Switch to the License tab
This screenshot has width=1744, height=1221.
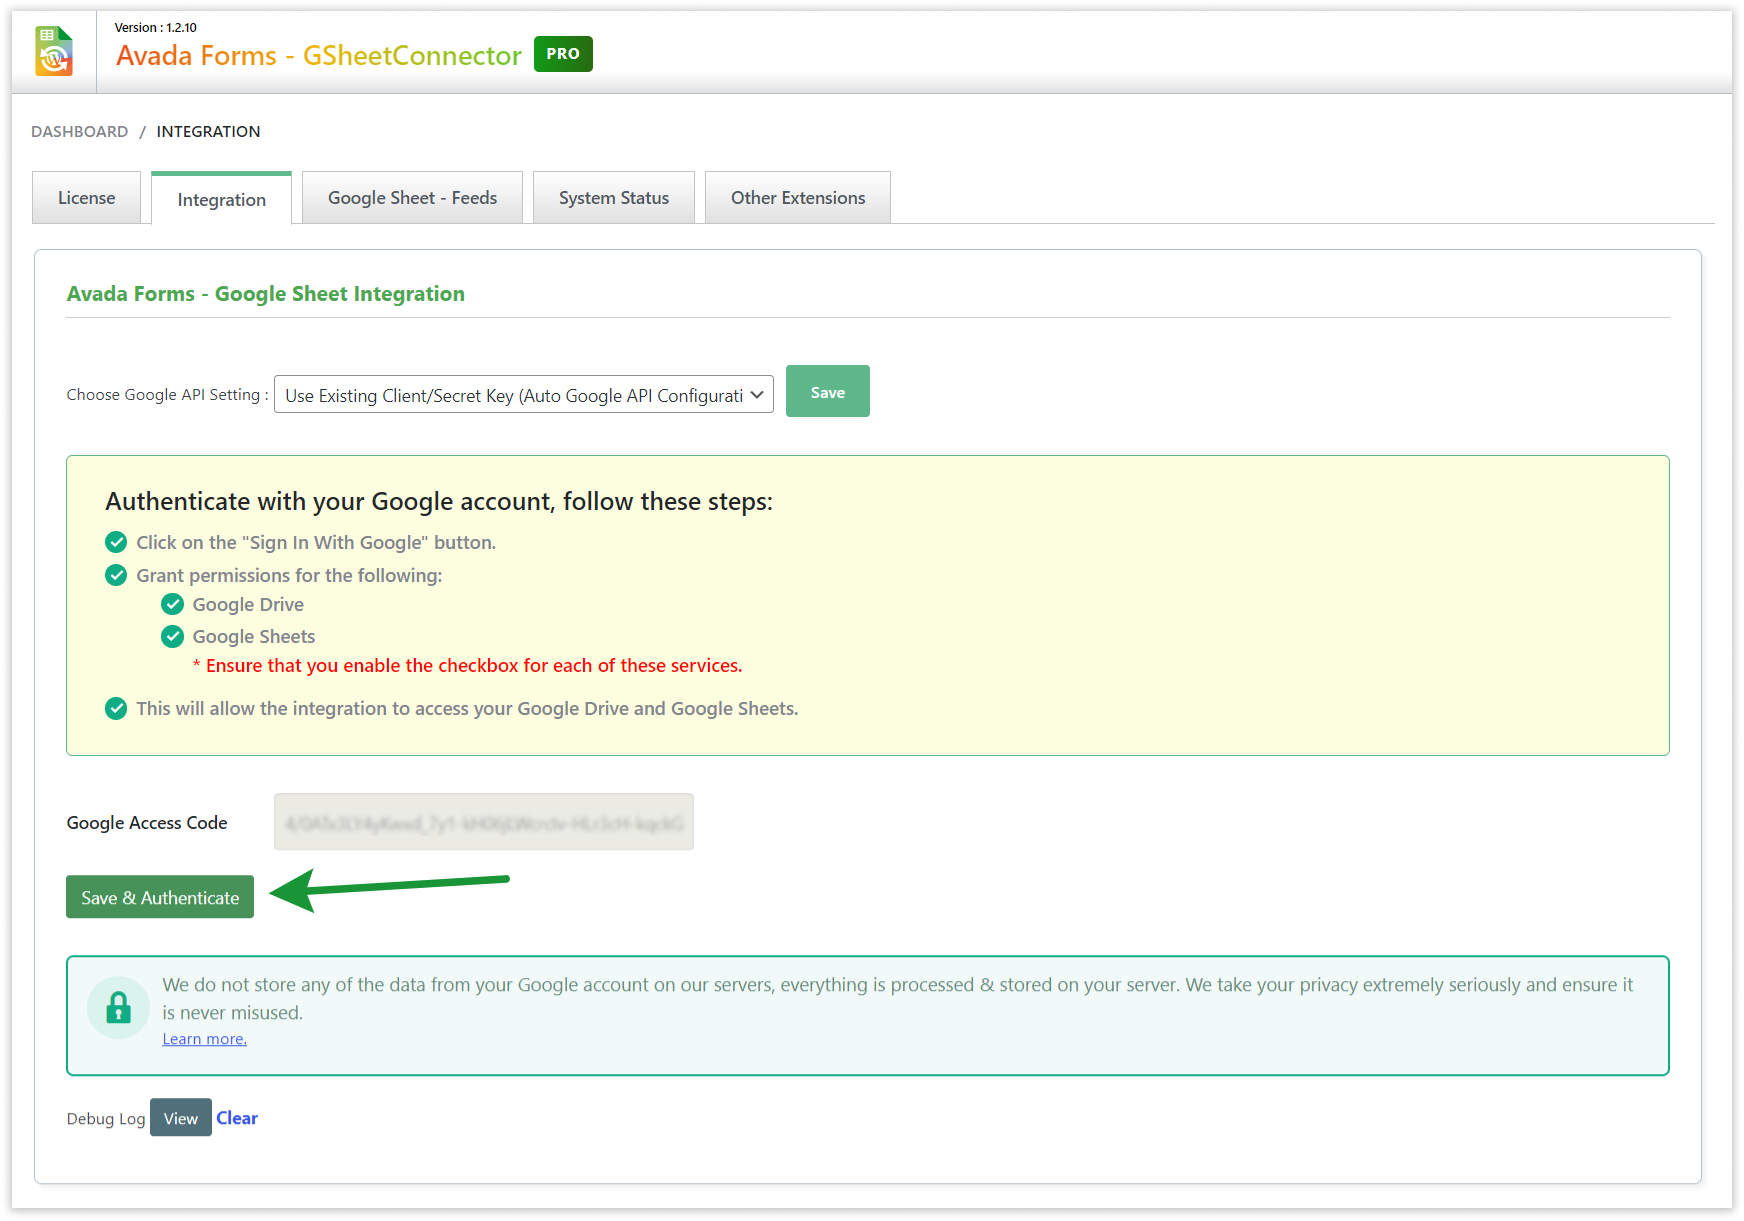tap(86, 197)
